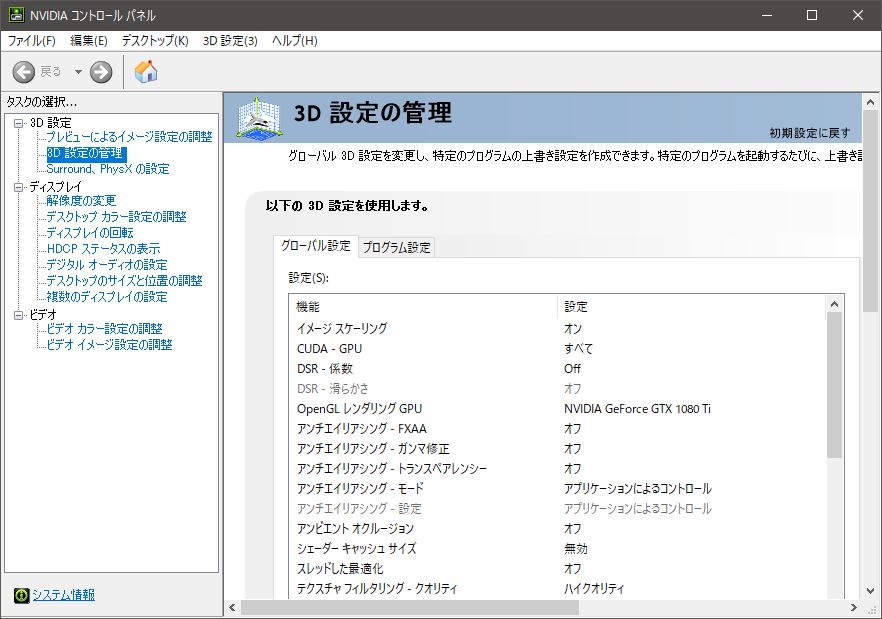Click the forward arrow navigation icon
Image resolution: width=882 pixels, height=619 pixels.
click(101, 72)
